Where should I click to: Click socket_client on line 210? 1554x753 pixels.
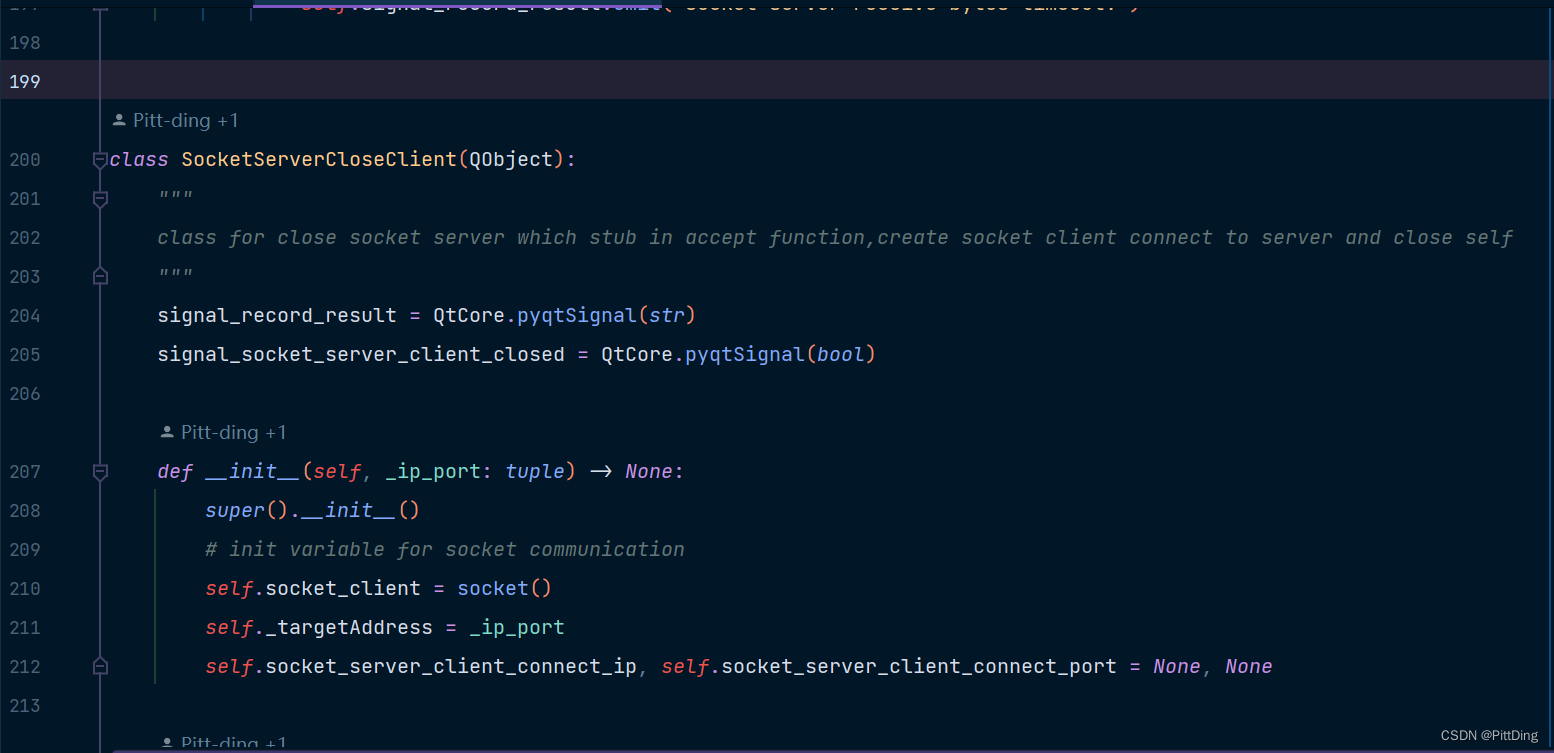(343, 589)
